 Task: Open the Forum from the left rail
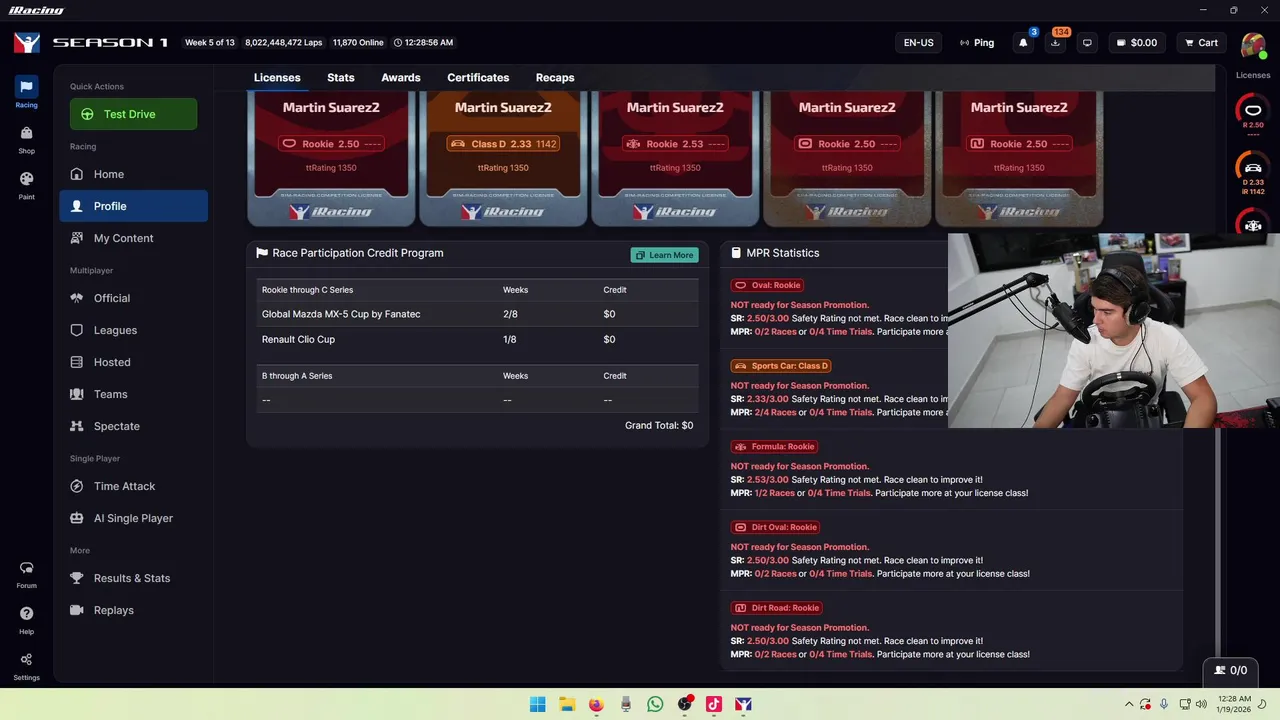pos(26,574)
